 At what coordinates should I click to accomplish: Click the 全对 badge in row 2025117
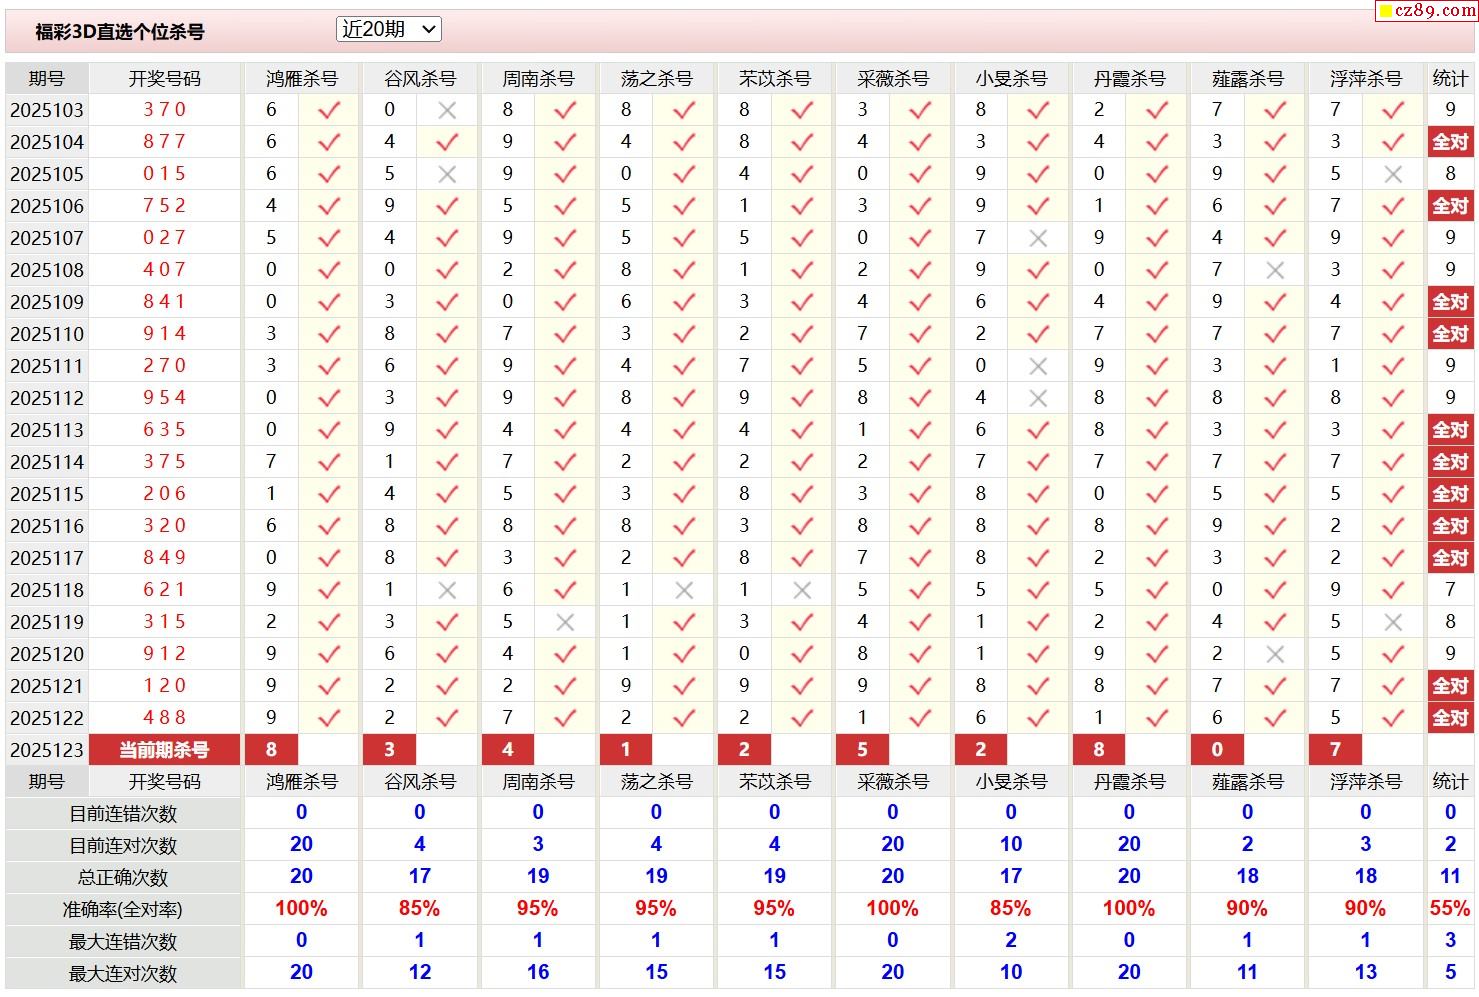[1450, 558]
